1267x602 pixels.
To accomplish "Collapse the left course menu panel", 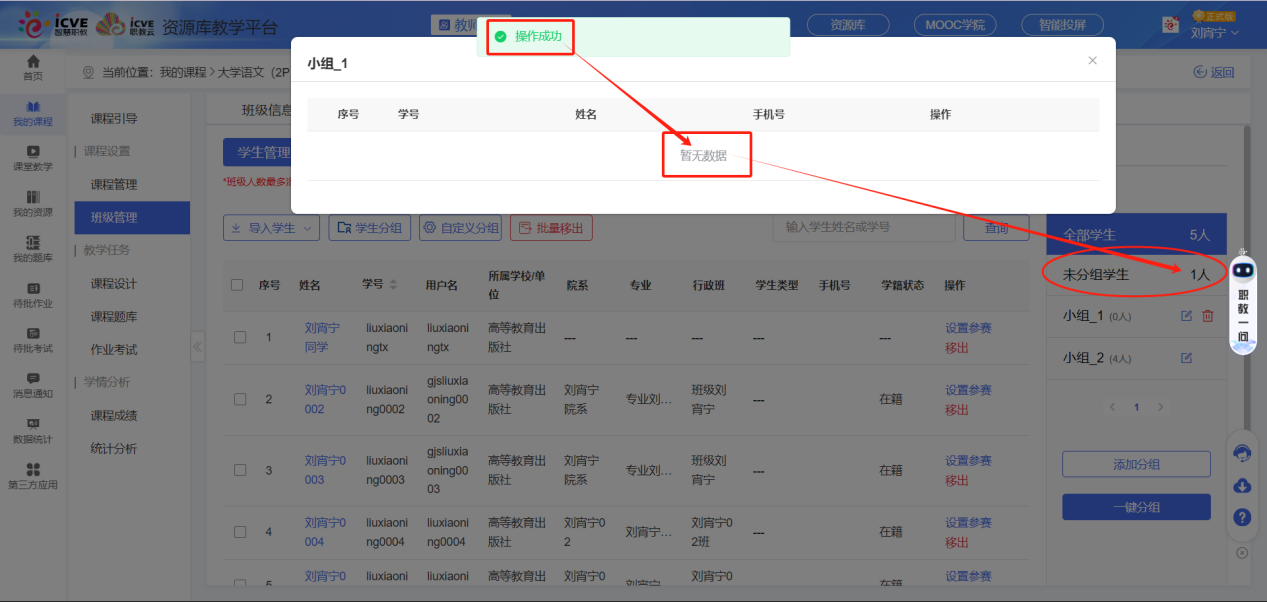I will [x=197, y=347].
